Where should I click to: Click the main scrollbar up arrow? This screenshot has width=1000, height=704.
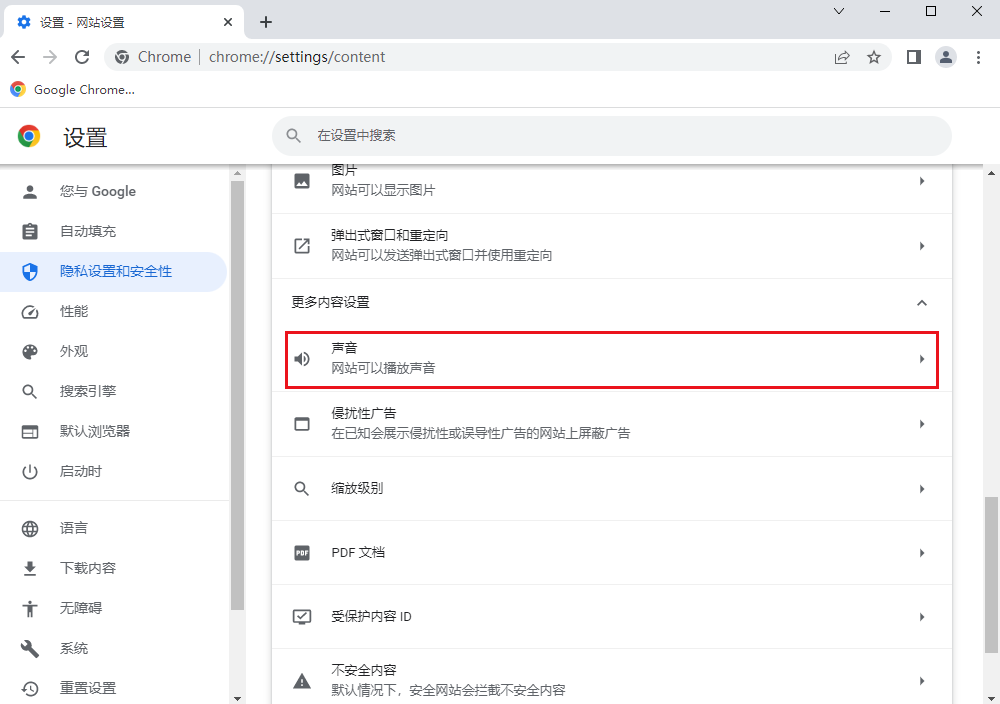click(x=992, y=173)
